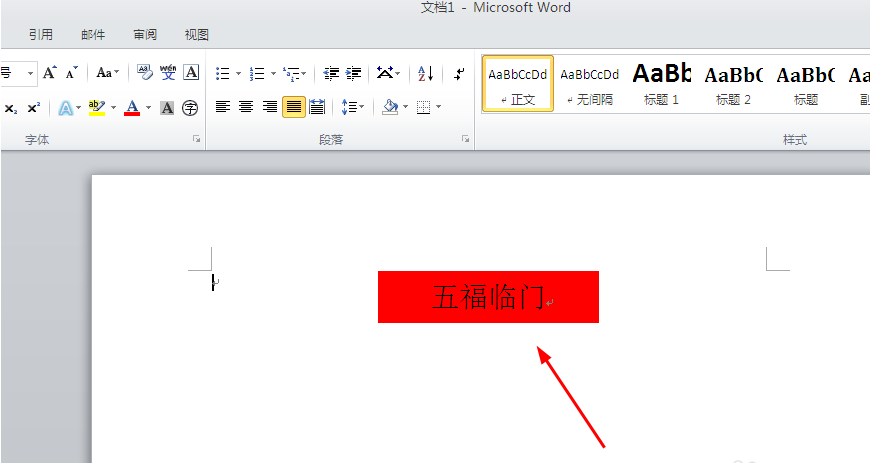Center the paragraph text
The width and height of the screenshot is (870, 463).
246,107
